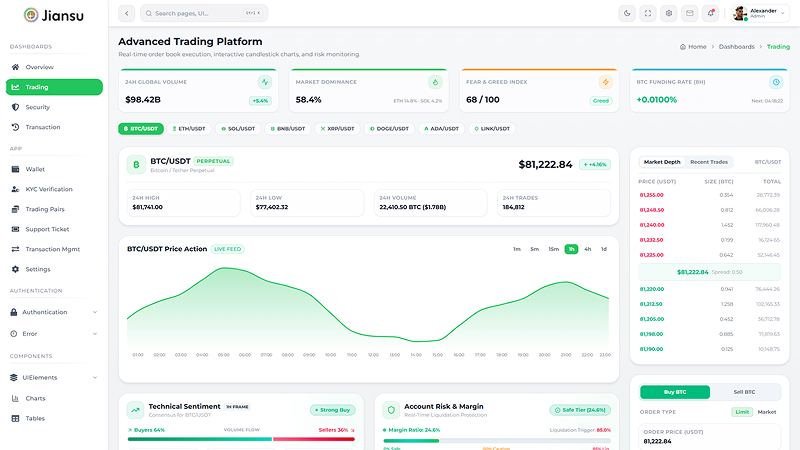Open Security sidebar item
Image resolution: width=800 pixels, height=450 pixels.
pos(54,107)
